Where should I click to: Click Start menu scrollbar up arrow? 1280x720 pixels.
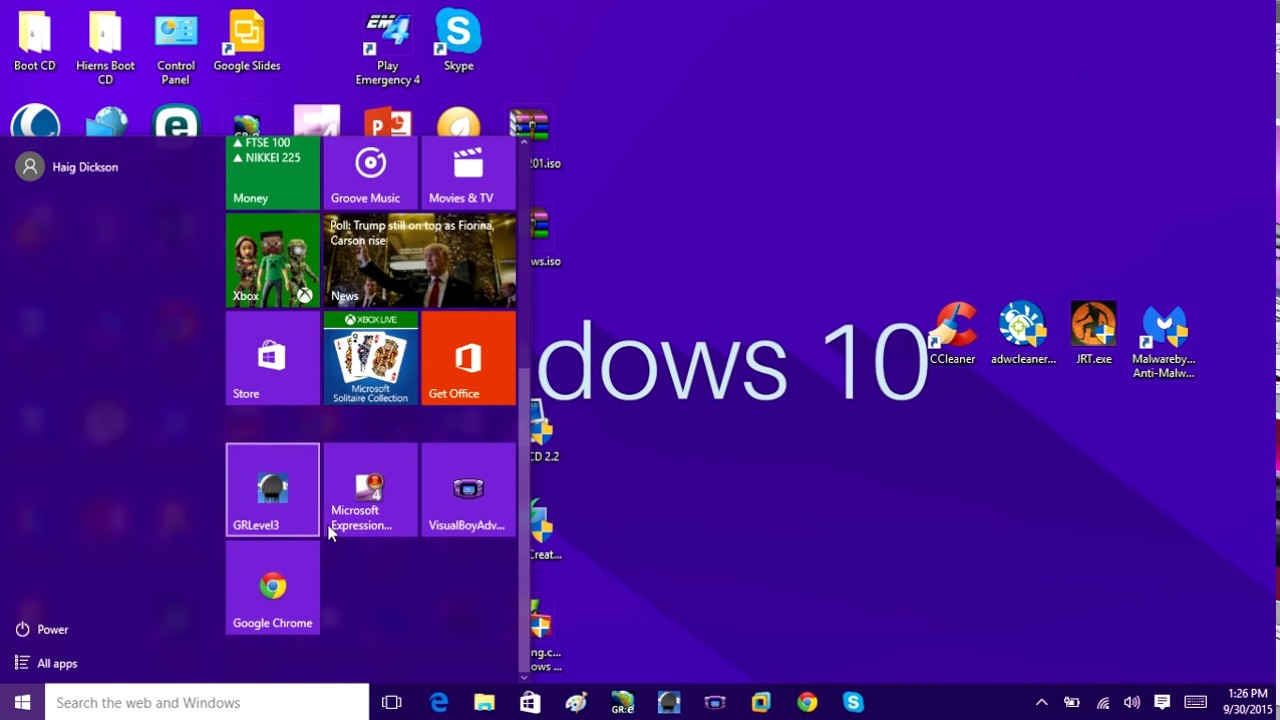click(523, 142)
